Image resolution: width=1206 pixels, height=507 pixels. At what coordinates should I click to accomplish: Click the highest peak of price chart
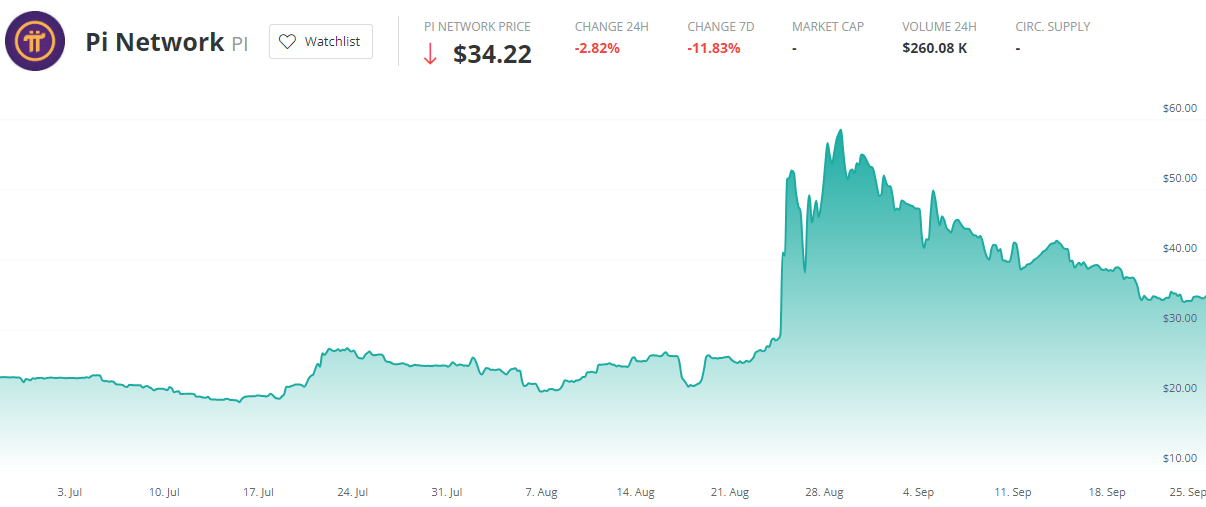[x=841, y=130]
